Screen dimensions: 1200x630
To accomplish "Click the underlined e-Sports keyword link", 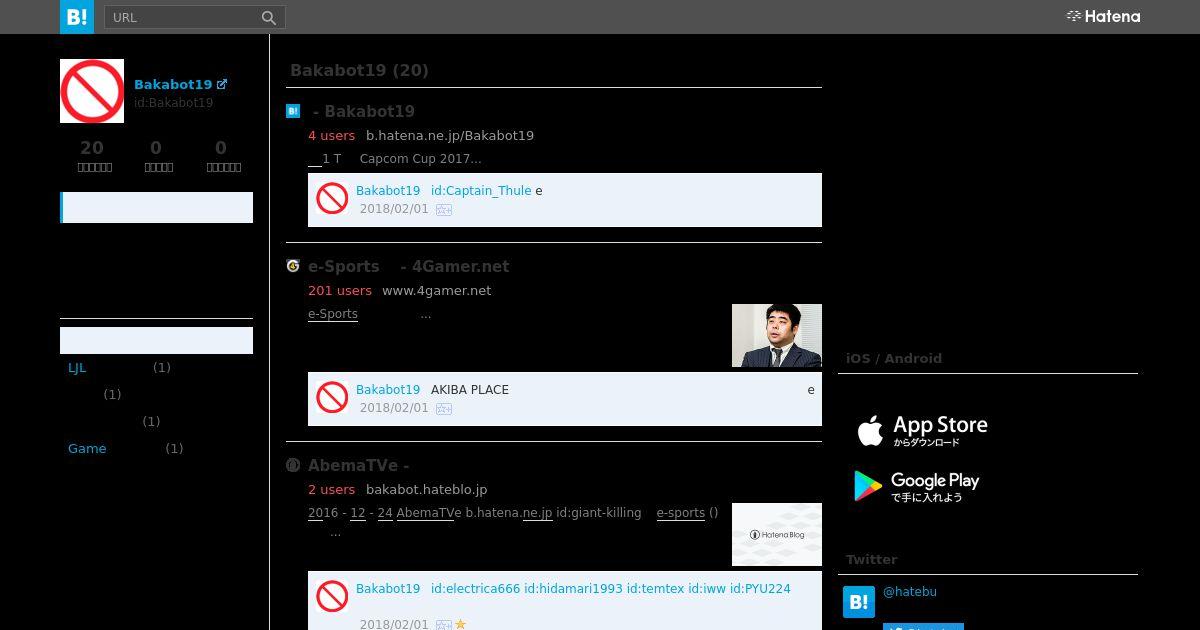I will pos(333,314).
